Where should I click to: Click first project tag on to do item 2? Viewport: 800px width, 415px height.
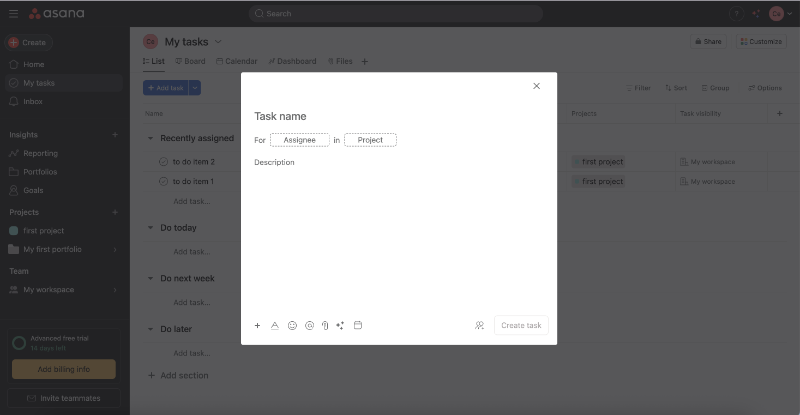click(598, 162)
